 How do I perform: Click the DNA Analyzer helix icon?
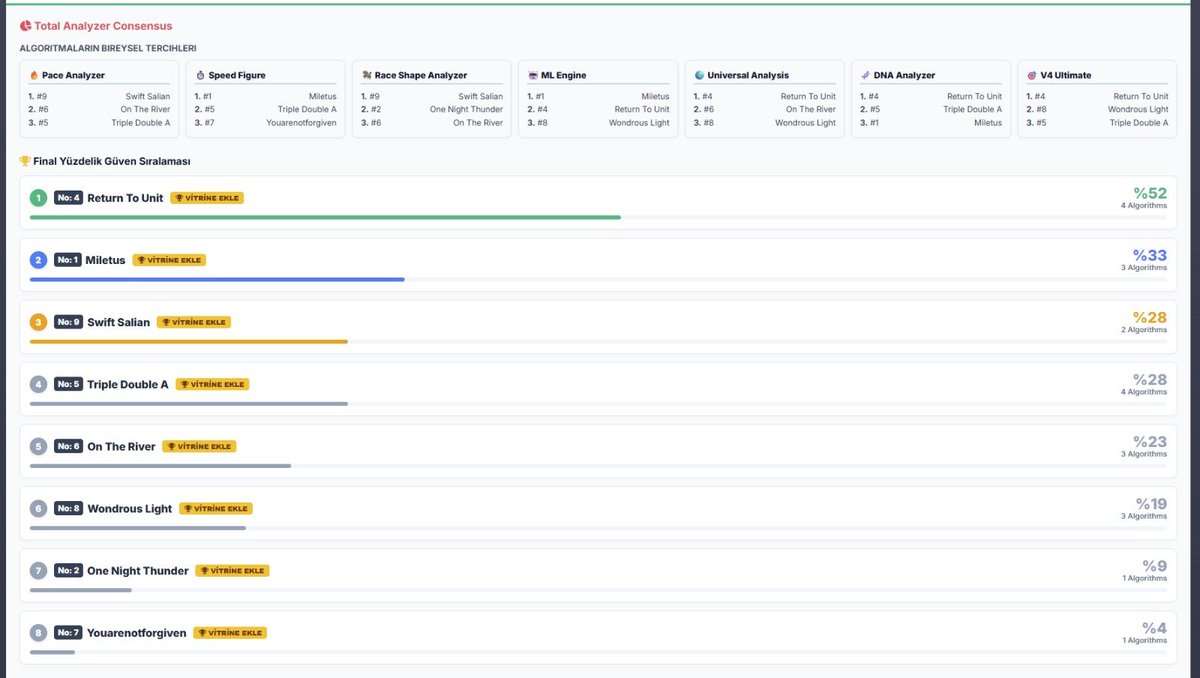[x=865, y=75]
